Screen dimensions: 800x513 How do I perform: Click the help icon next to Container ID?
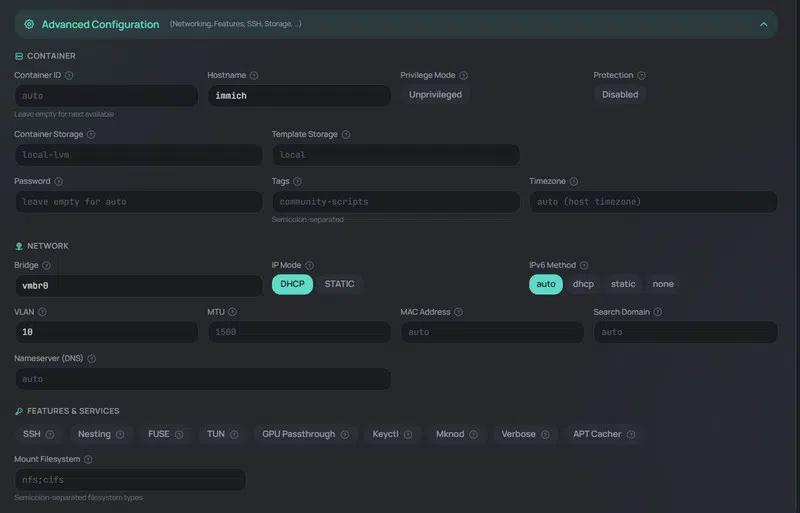(x=69, y=75)
